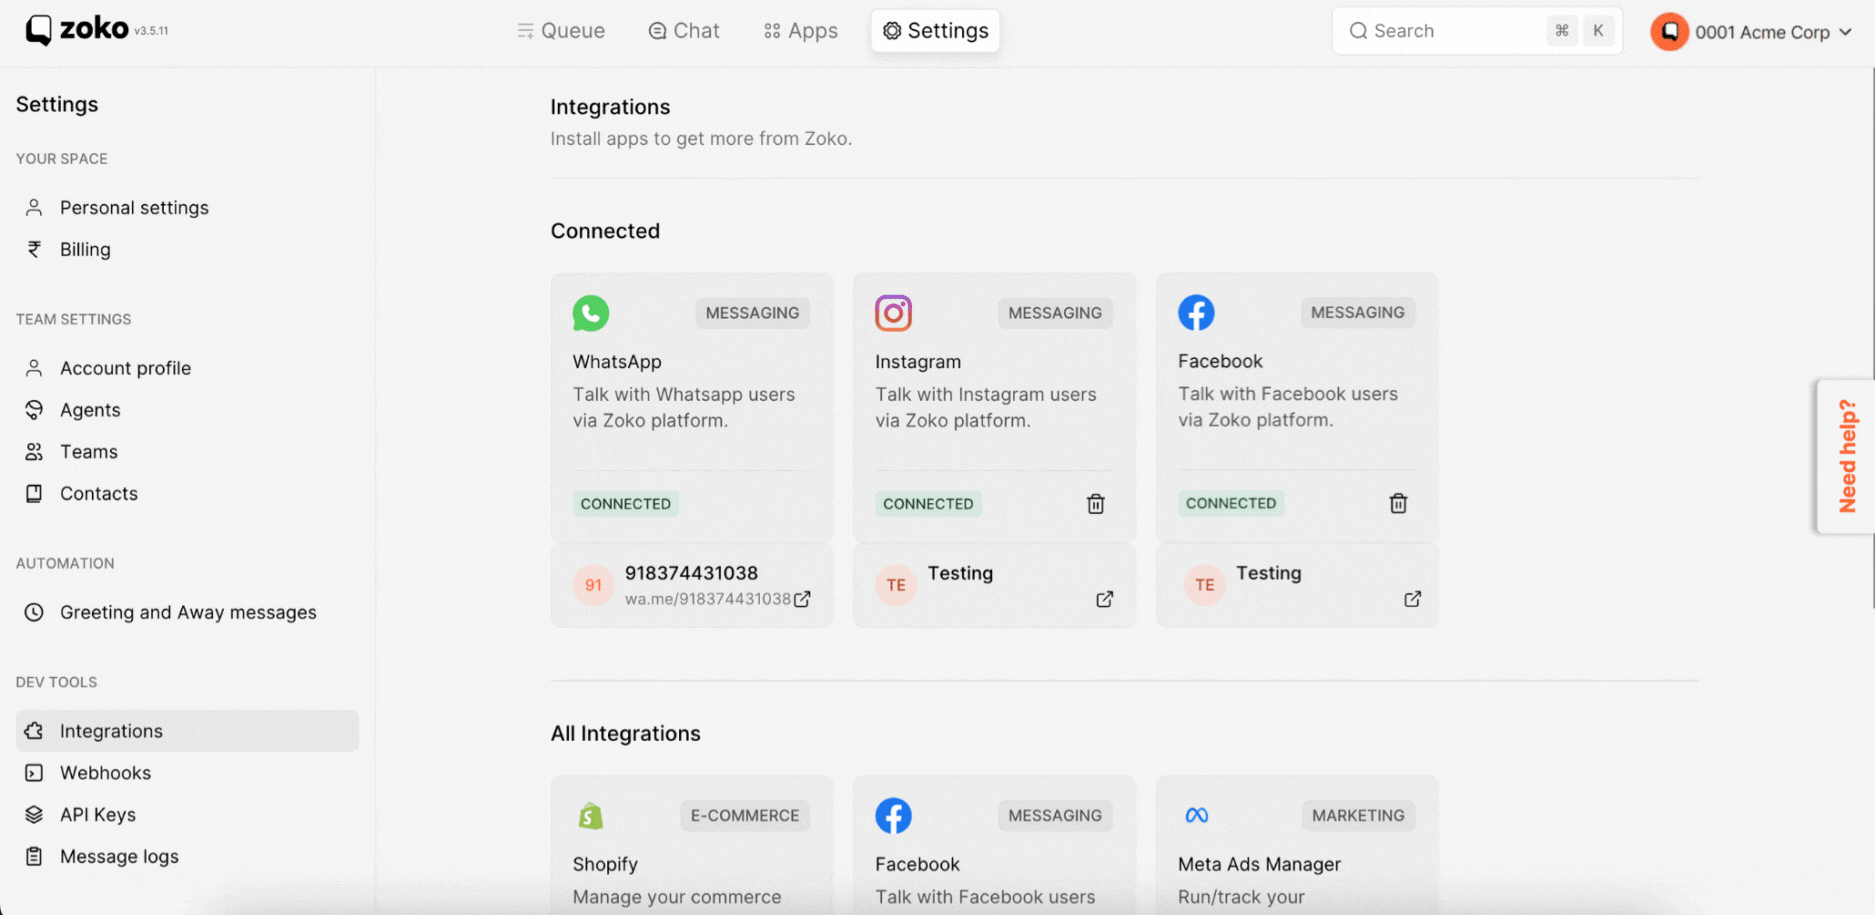The height and width of the screenshot is (915, 1875).
Task: Open the Queue tab
Action: point(560,31)
